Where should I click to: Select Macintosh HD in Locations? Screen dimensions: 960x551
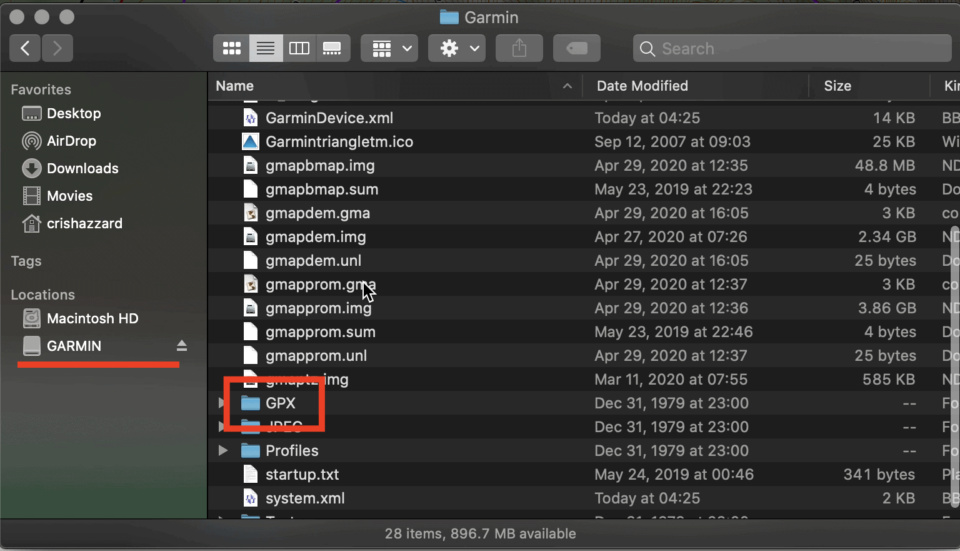(92, 318)
